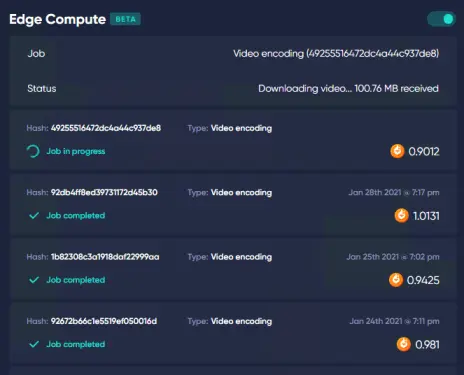
Task: Click Job completed under hash 1b82308c3a
Action: [x=76, y=280]
